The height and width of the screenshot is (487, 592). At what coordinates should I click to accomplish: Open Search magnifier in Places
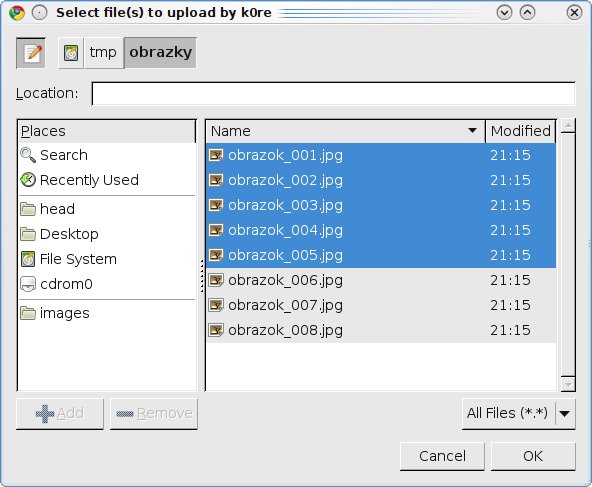coord(28,155)
